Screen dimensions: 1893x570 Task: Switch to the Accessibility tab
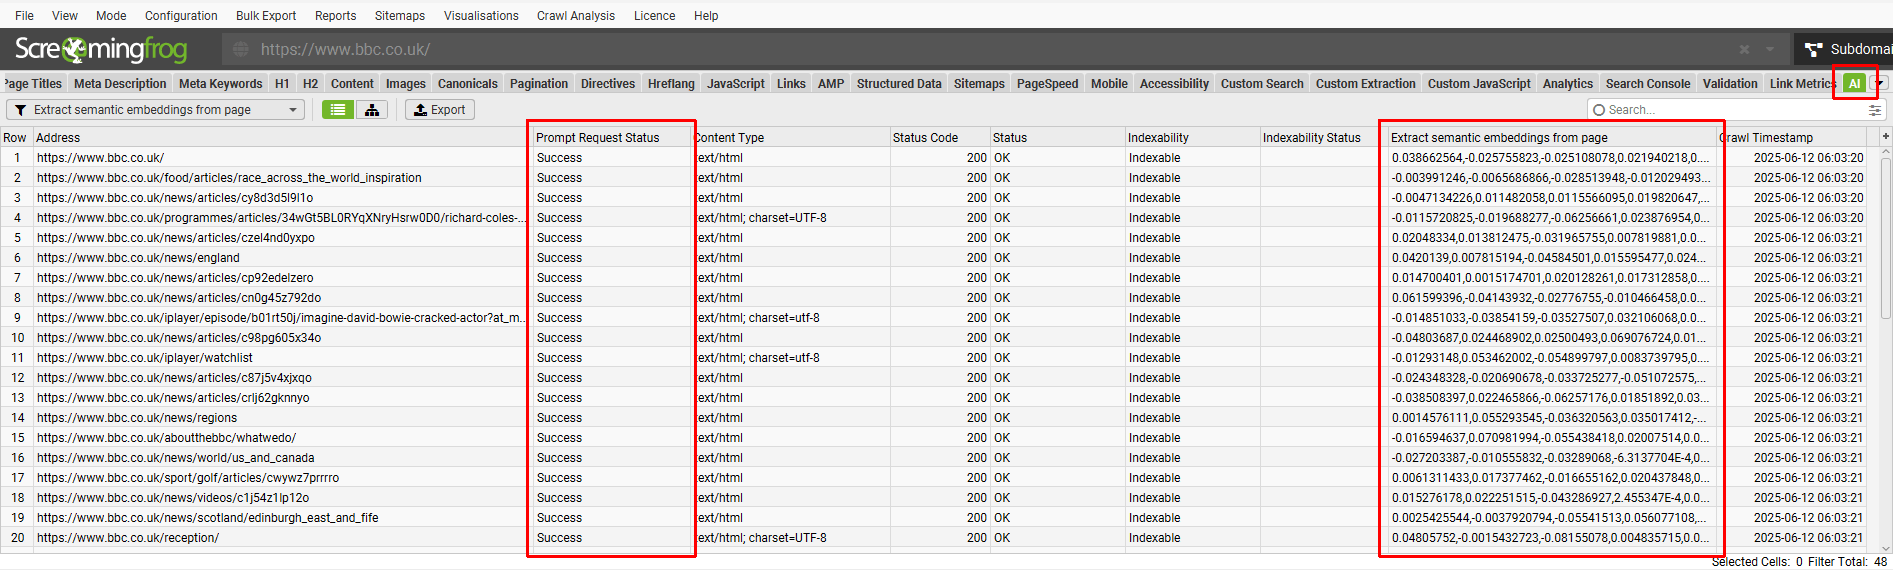coord(1174,84)
